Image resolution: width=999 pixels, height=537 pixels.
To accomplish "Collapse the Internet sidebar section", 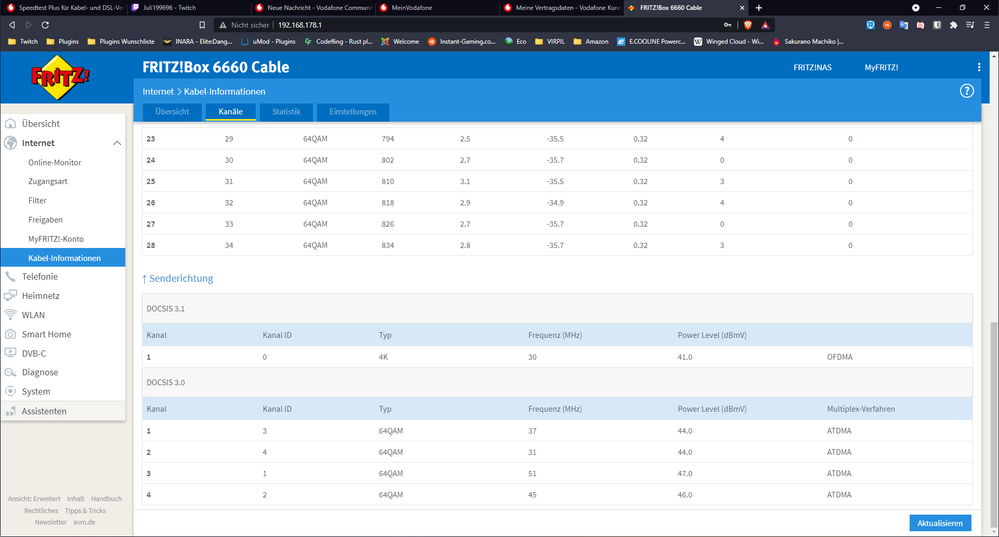I will click(117, 143).
